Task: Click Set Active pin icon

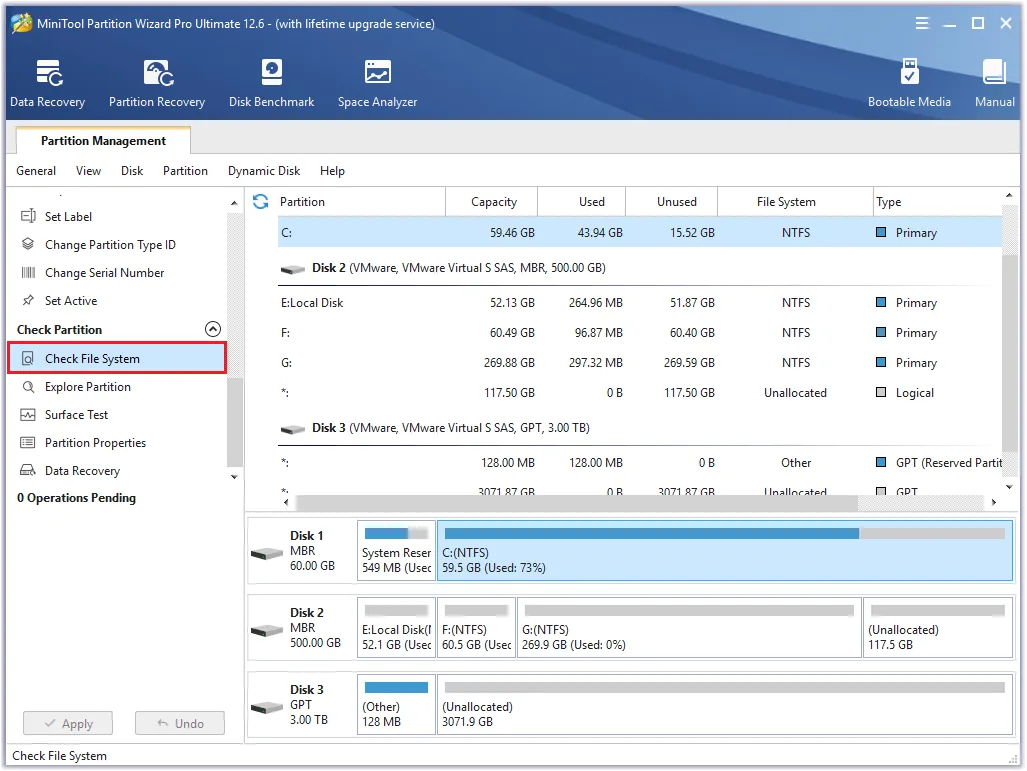Action: coord(28,301)
